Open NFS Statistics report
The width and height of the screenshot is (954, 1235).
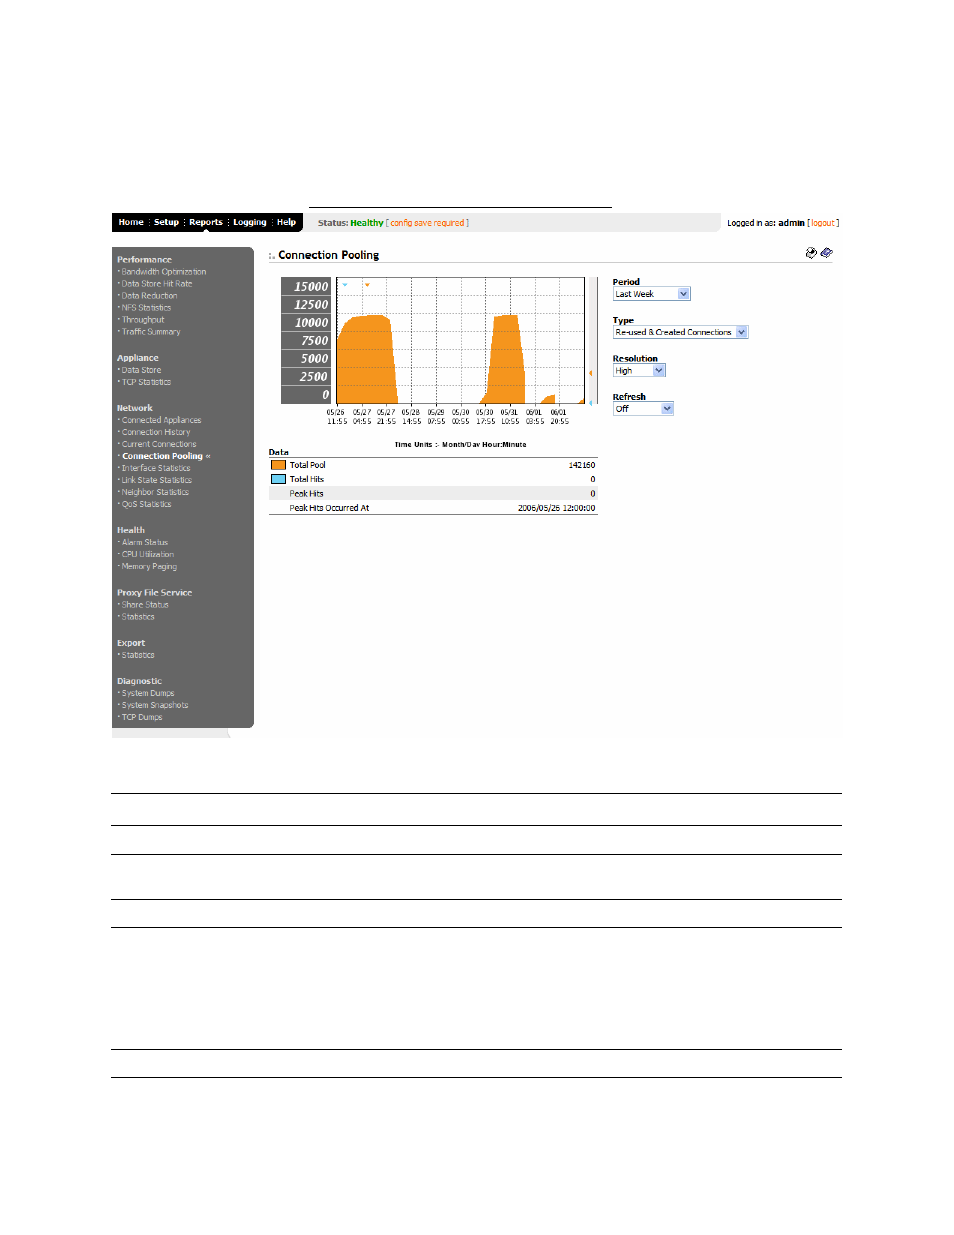coord(146,308)
